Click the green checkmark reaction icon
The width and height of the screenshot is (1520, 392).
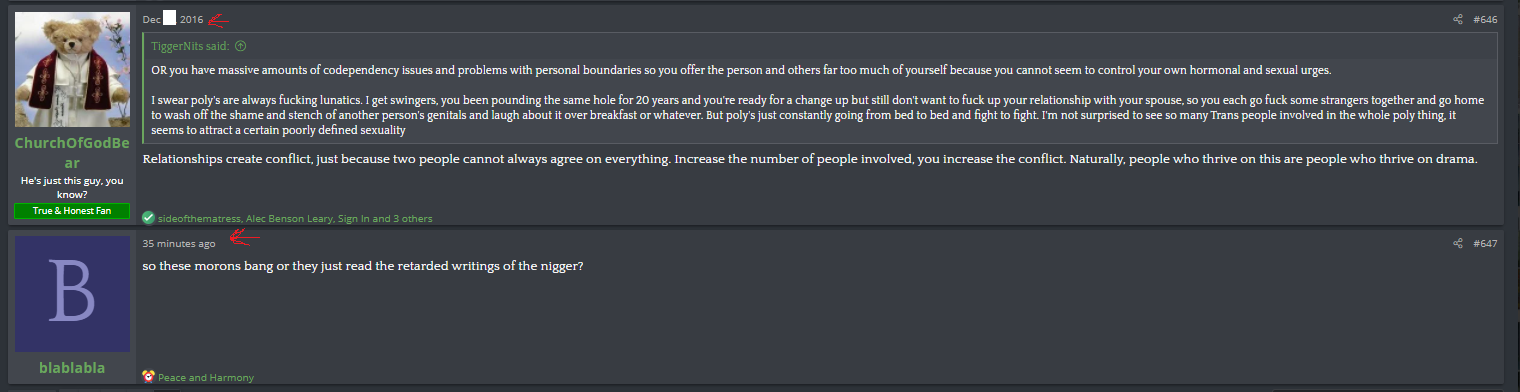149,217
